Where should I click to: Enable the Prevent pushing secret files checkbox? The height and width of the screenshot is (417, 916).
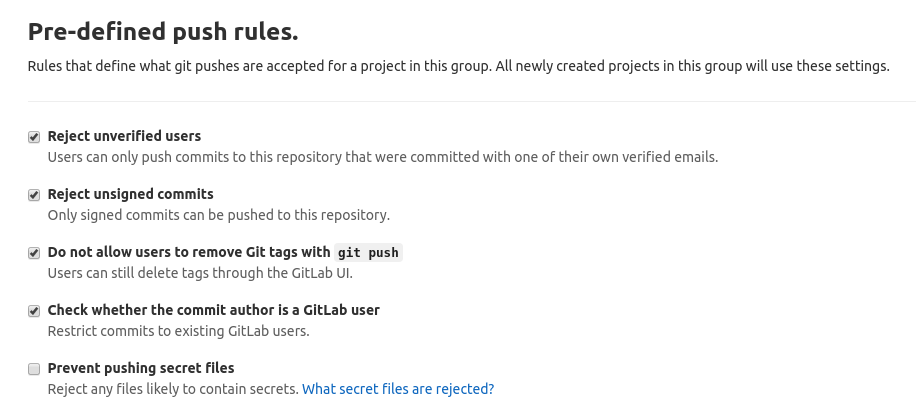coord(34,369)
